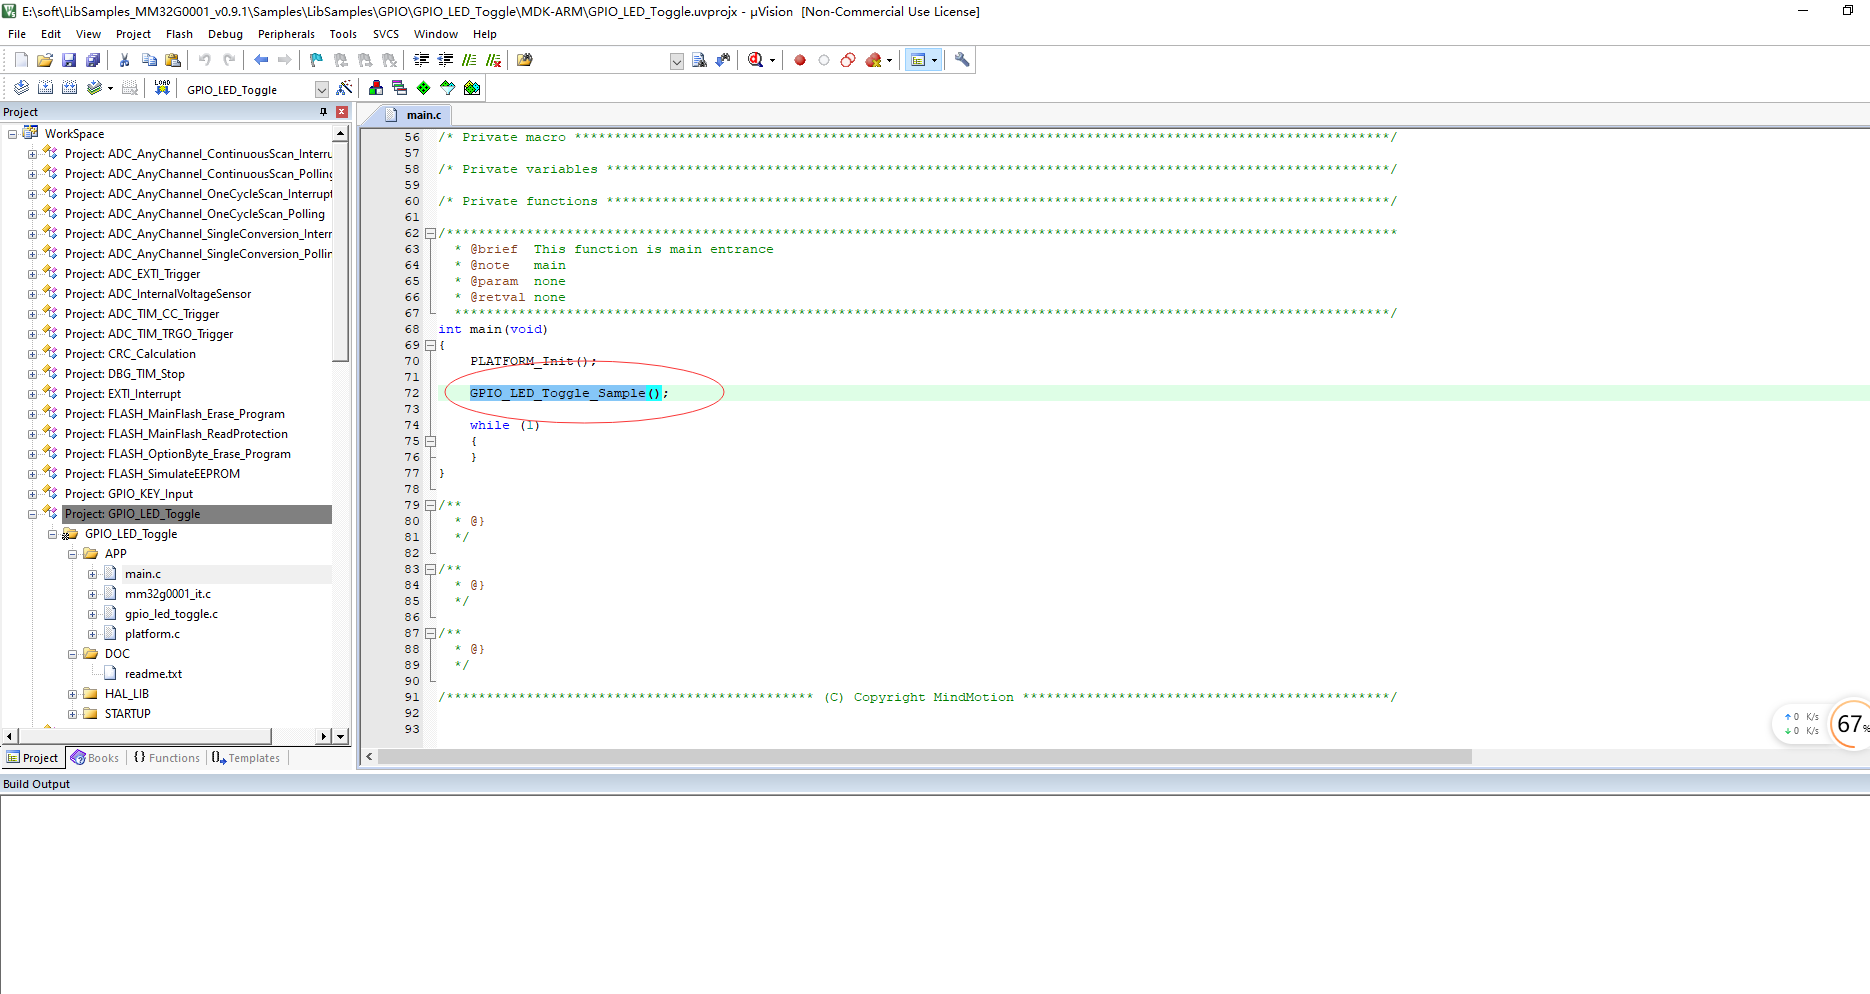The image size is (1870, 994).
Task: Copy selection with the Copy icon
Action: pos(149,60)
